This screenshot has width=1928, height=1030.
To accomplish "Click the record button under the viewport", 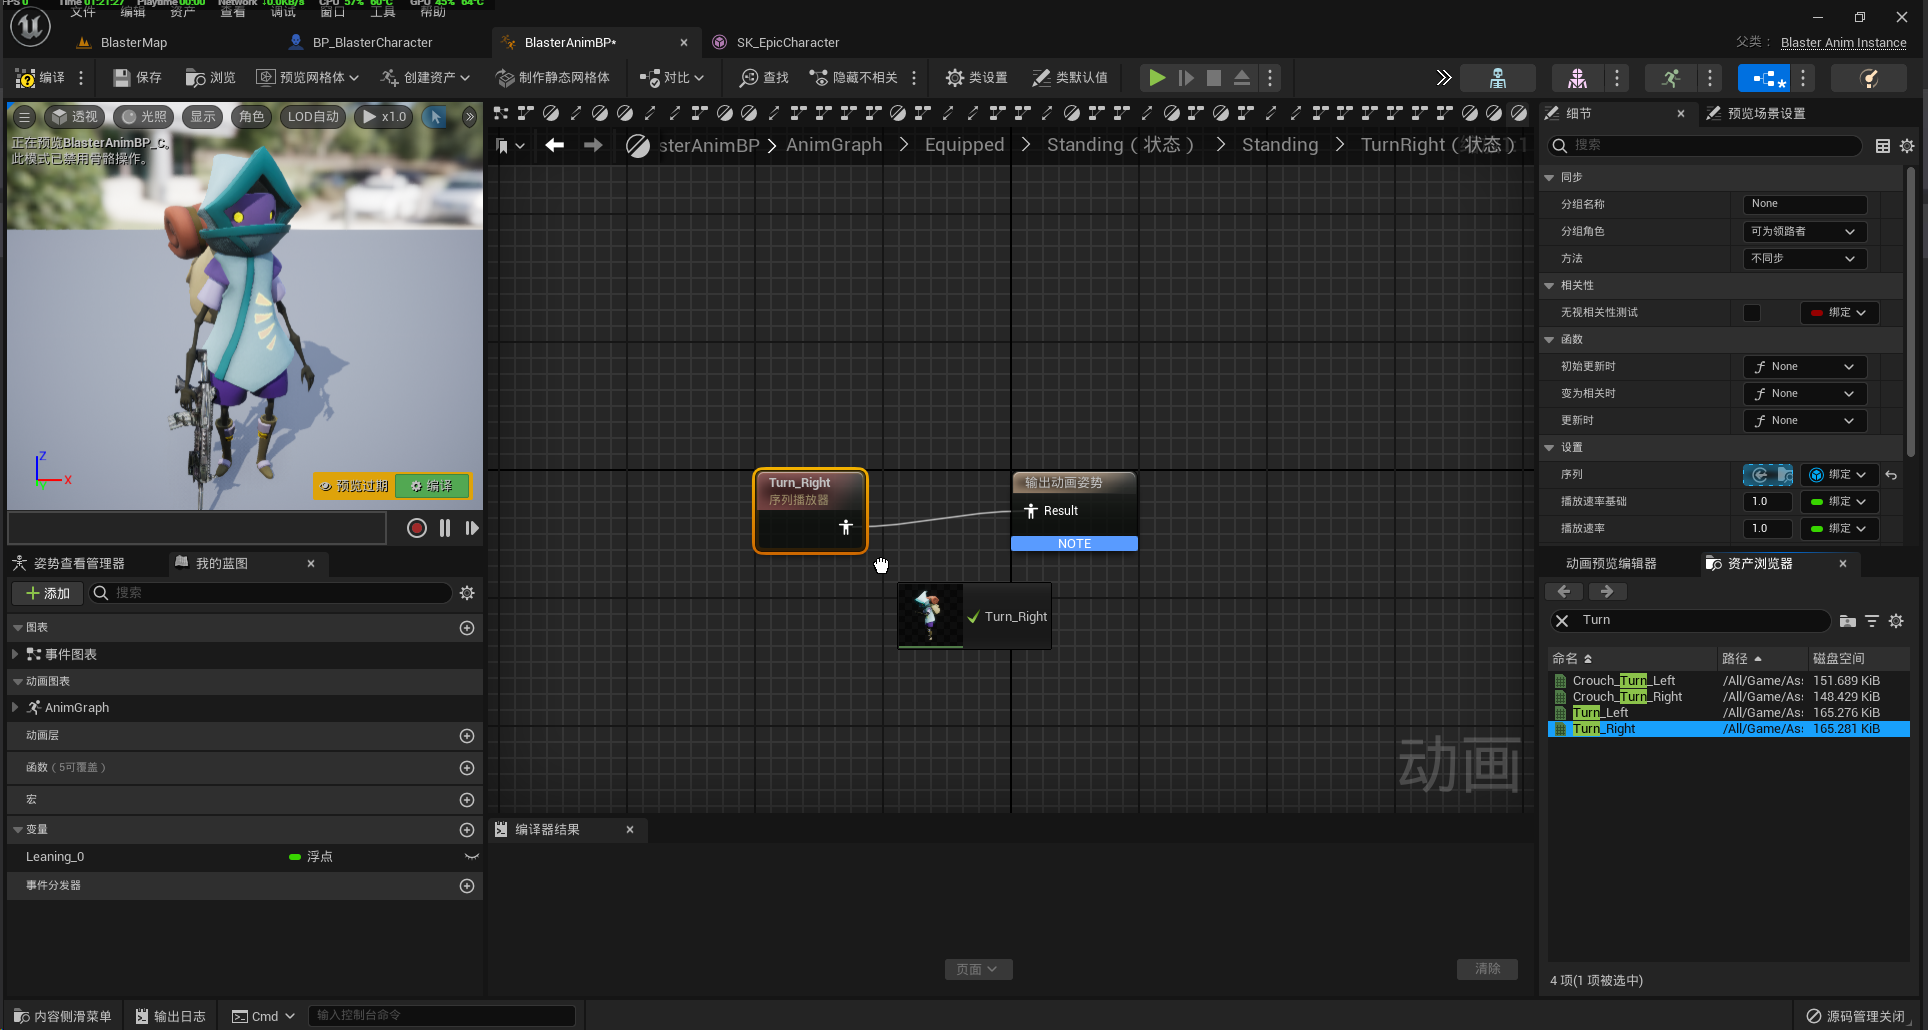I will click(417, 528).
